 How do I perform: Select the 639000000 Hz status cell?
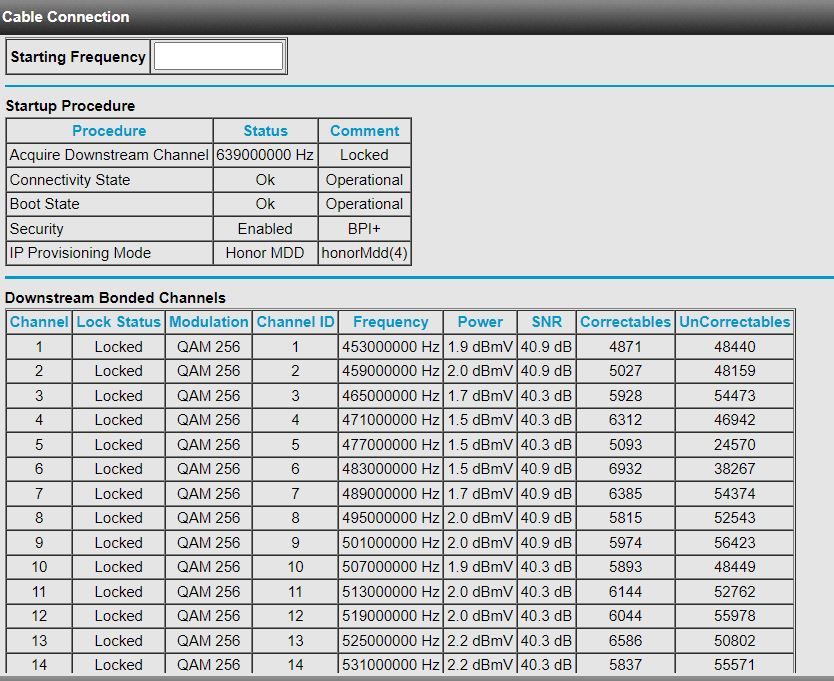[x=265, y=155]
